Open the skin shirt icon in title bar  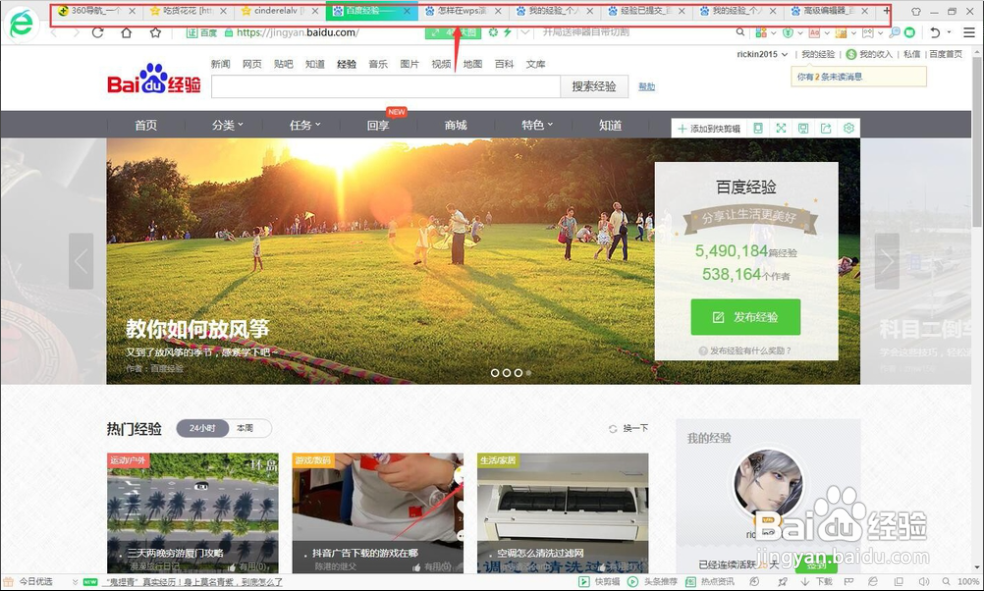tap(916, 11)
